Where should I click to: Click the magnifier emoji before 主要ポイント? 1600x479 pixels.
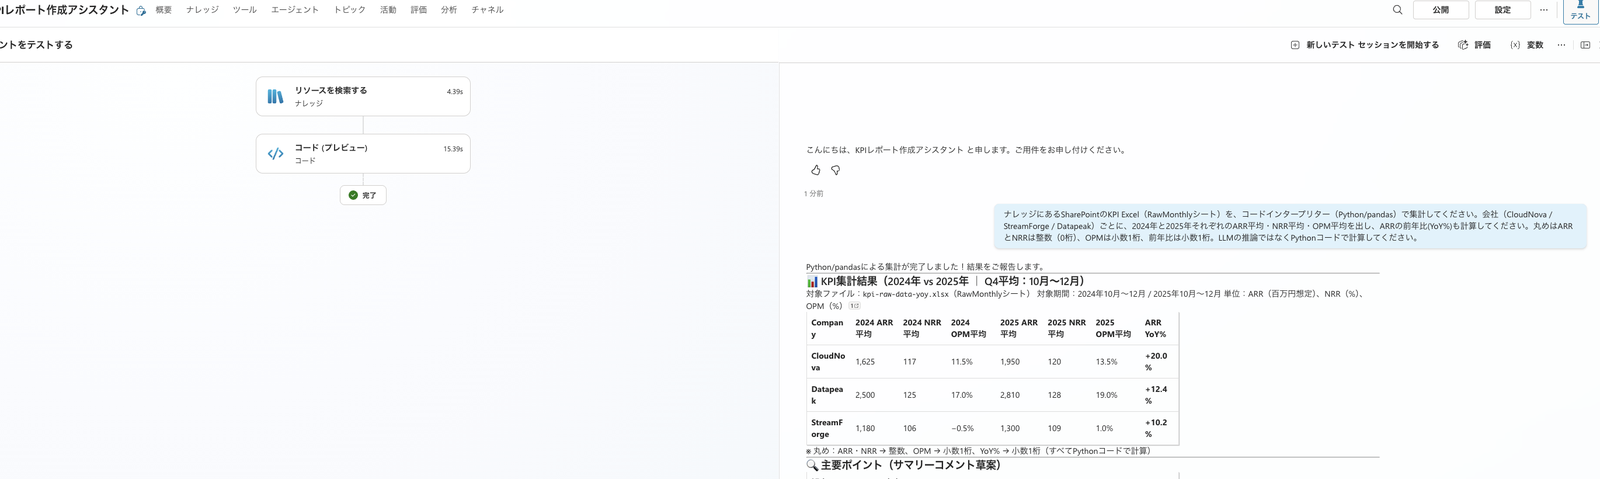coord(812,465)
